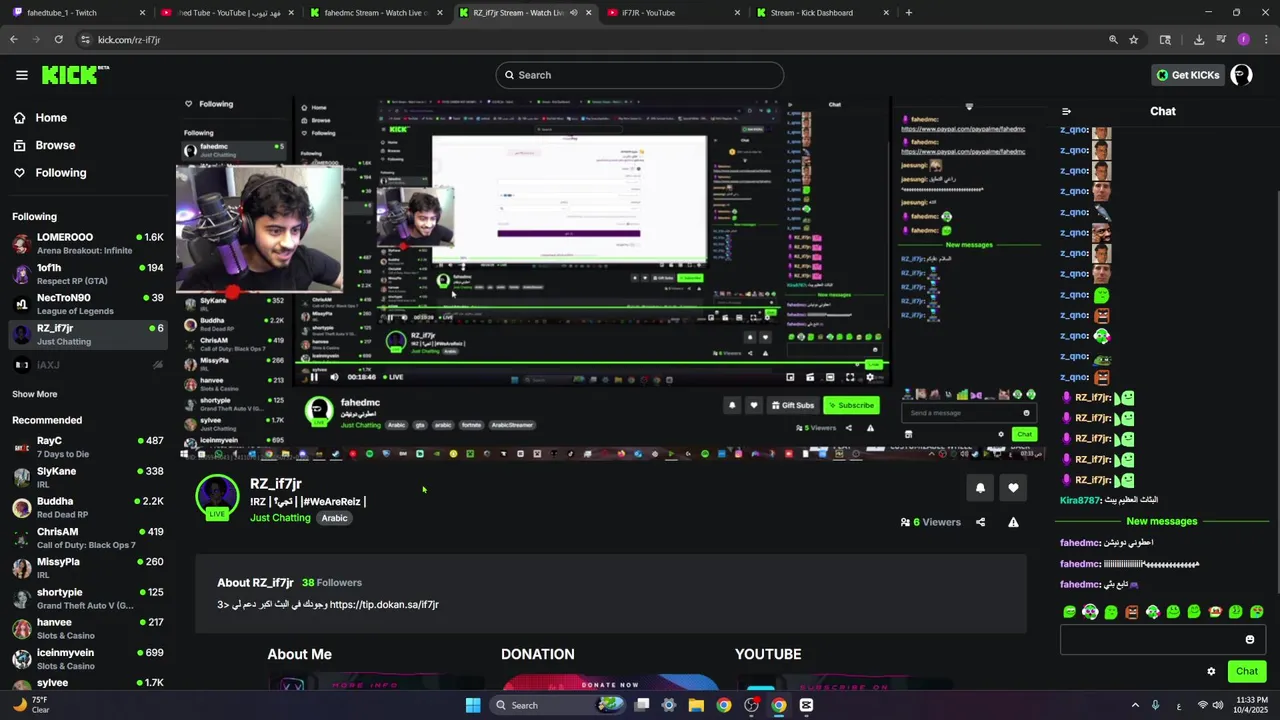
Task: Open ChrisAM recommended channel
Action: point(88,537)
